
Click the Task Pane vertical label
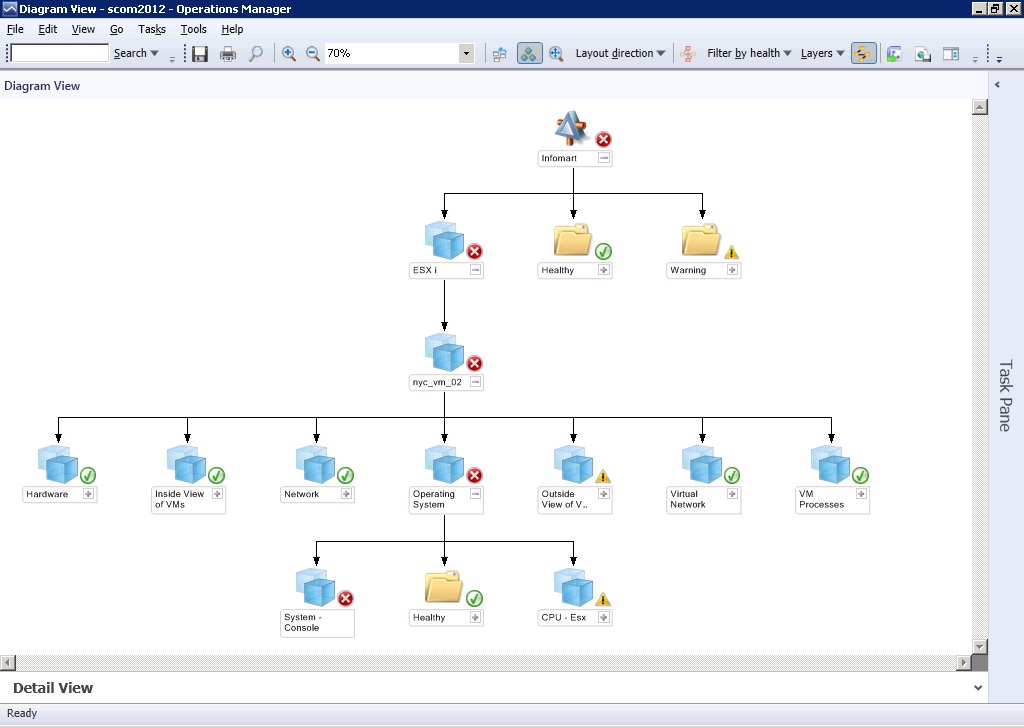click(x=1005, y=396)
